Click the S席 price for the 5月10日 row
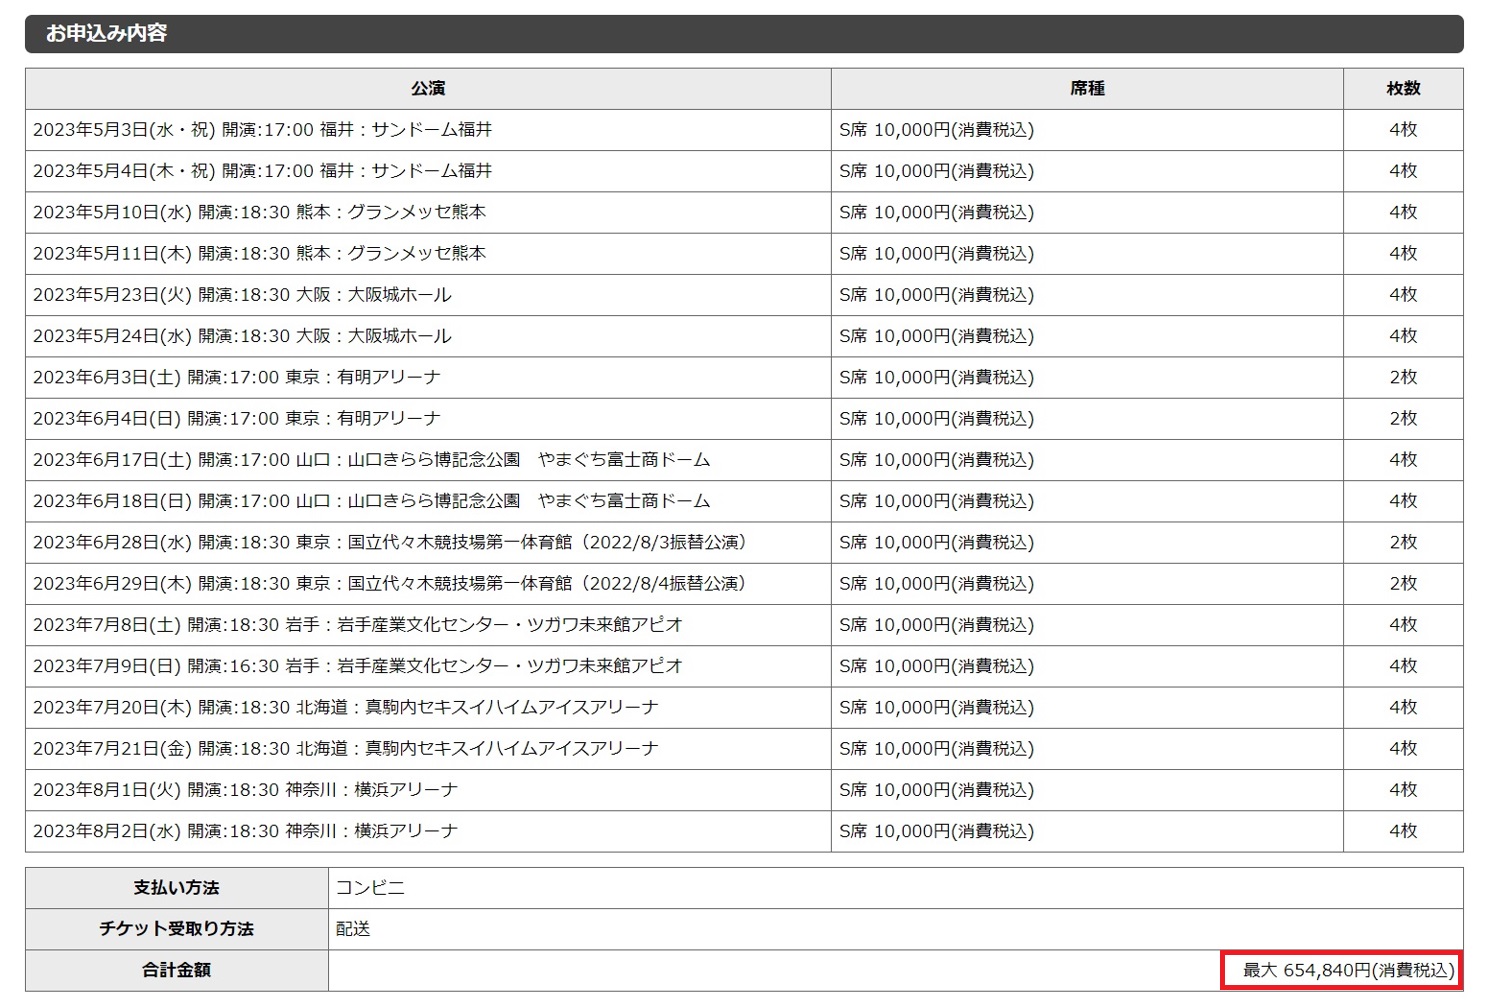Image resolution: width=1485 pixels, height=1006 pixels. coord(937,212)
